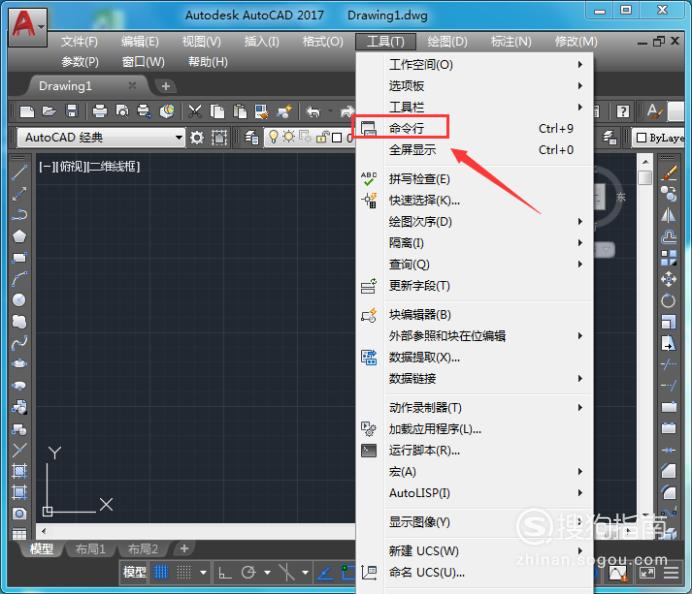The height and width of the screenshot is (594, 692).
Task: Click the Copy icon in toolbar
Action: 217,112
